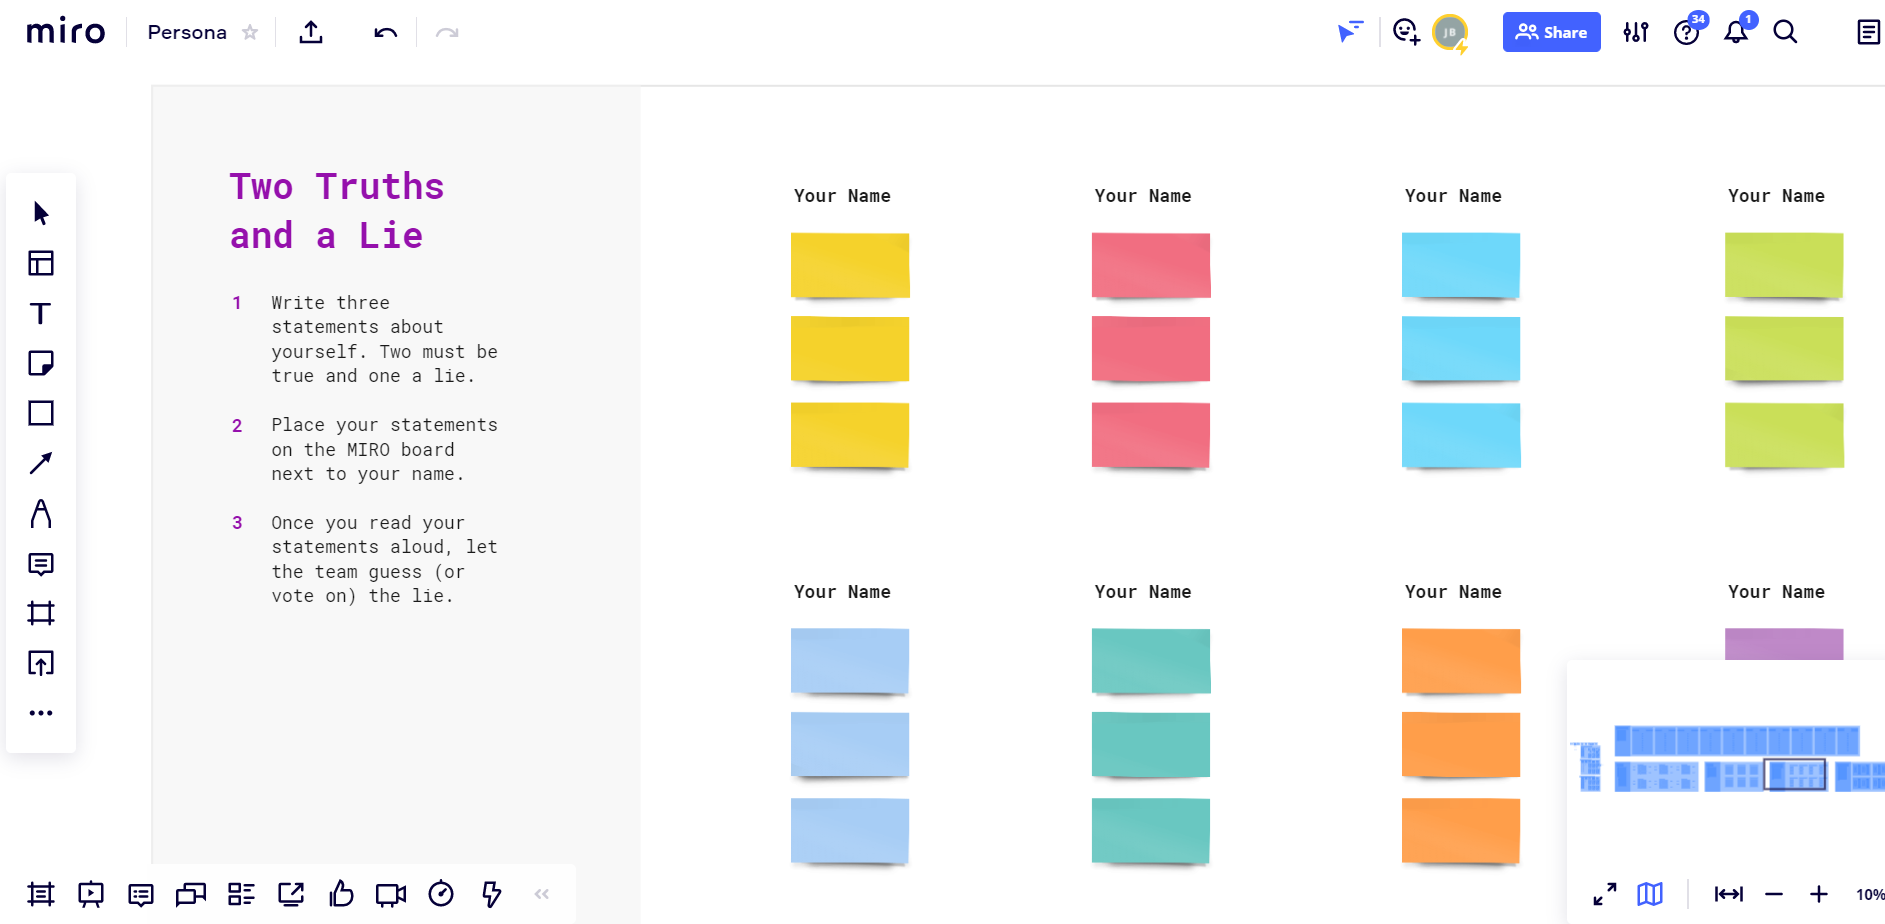Open the Reactions icon in top bar
Screen dimensions: 1885x924
(x=1406, y=32)
